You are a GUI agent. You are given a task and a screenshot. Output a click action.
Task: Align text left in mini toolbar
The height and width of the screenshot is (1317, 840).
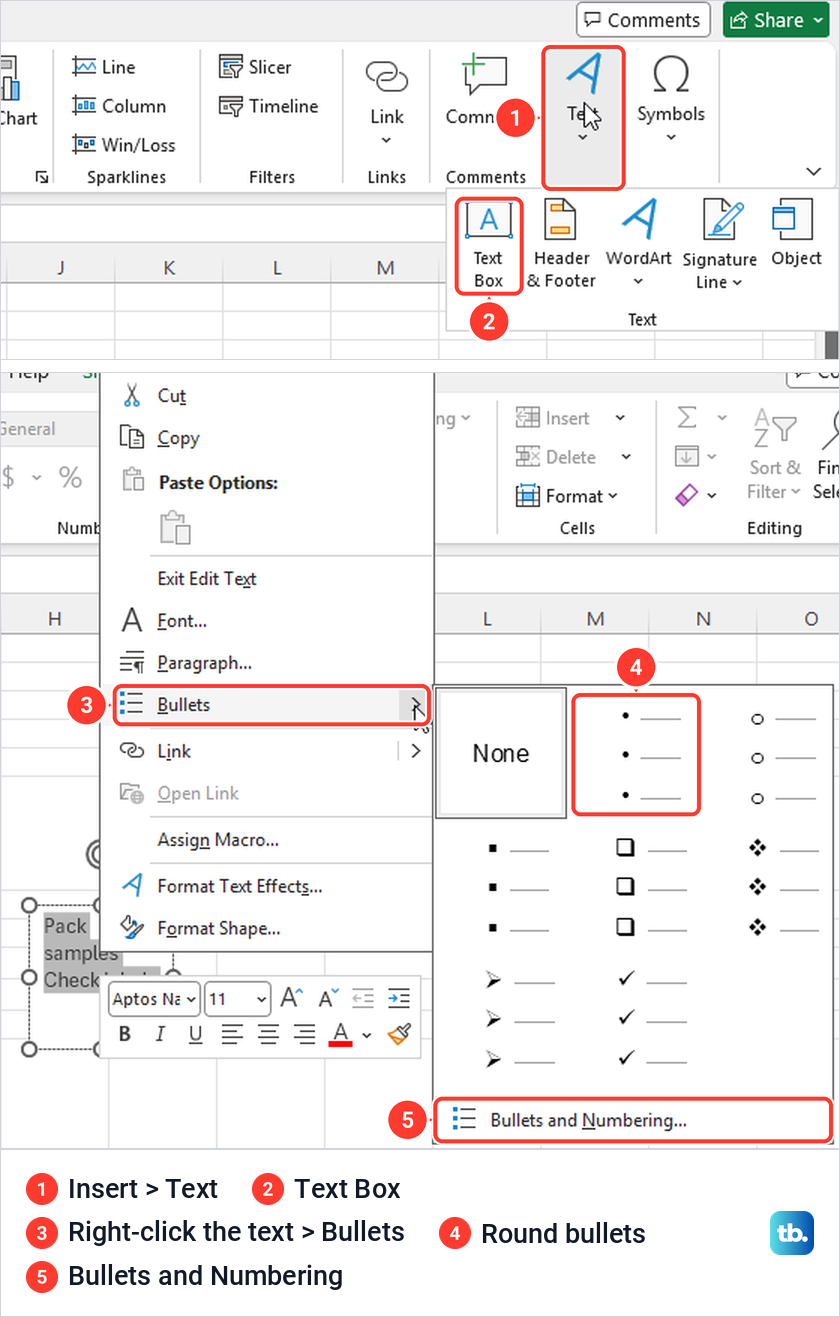click(232, 1034)
